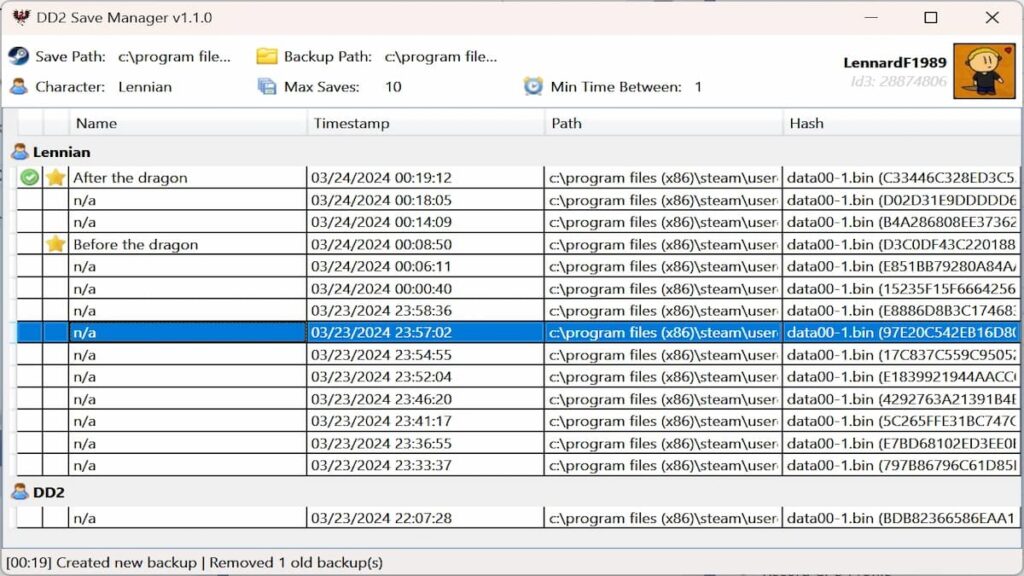Screen dimensions: 1024x576
Task: Click the yellow folder icon for Backup Path
Action: tap(266, 56)
